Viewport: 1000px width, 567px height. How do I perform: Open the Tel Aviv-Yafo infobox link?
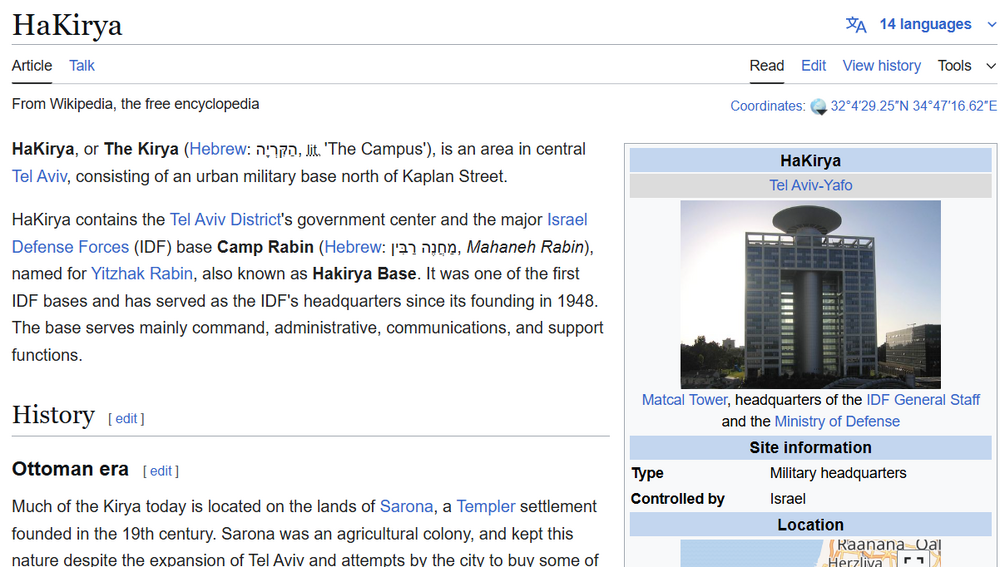click(x=810, y=185)
